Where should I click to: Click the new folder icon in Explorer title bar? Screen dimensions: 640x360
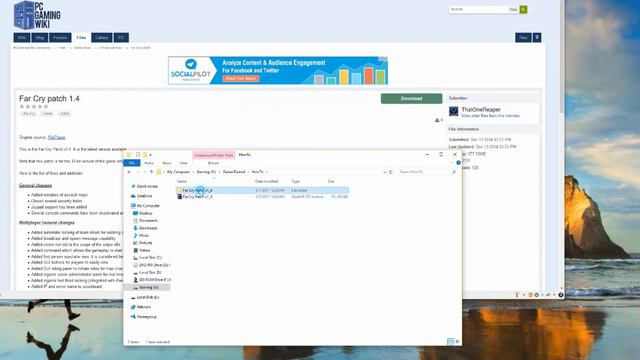coord(144,155)
